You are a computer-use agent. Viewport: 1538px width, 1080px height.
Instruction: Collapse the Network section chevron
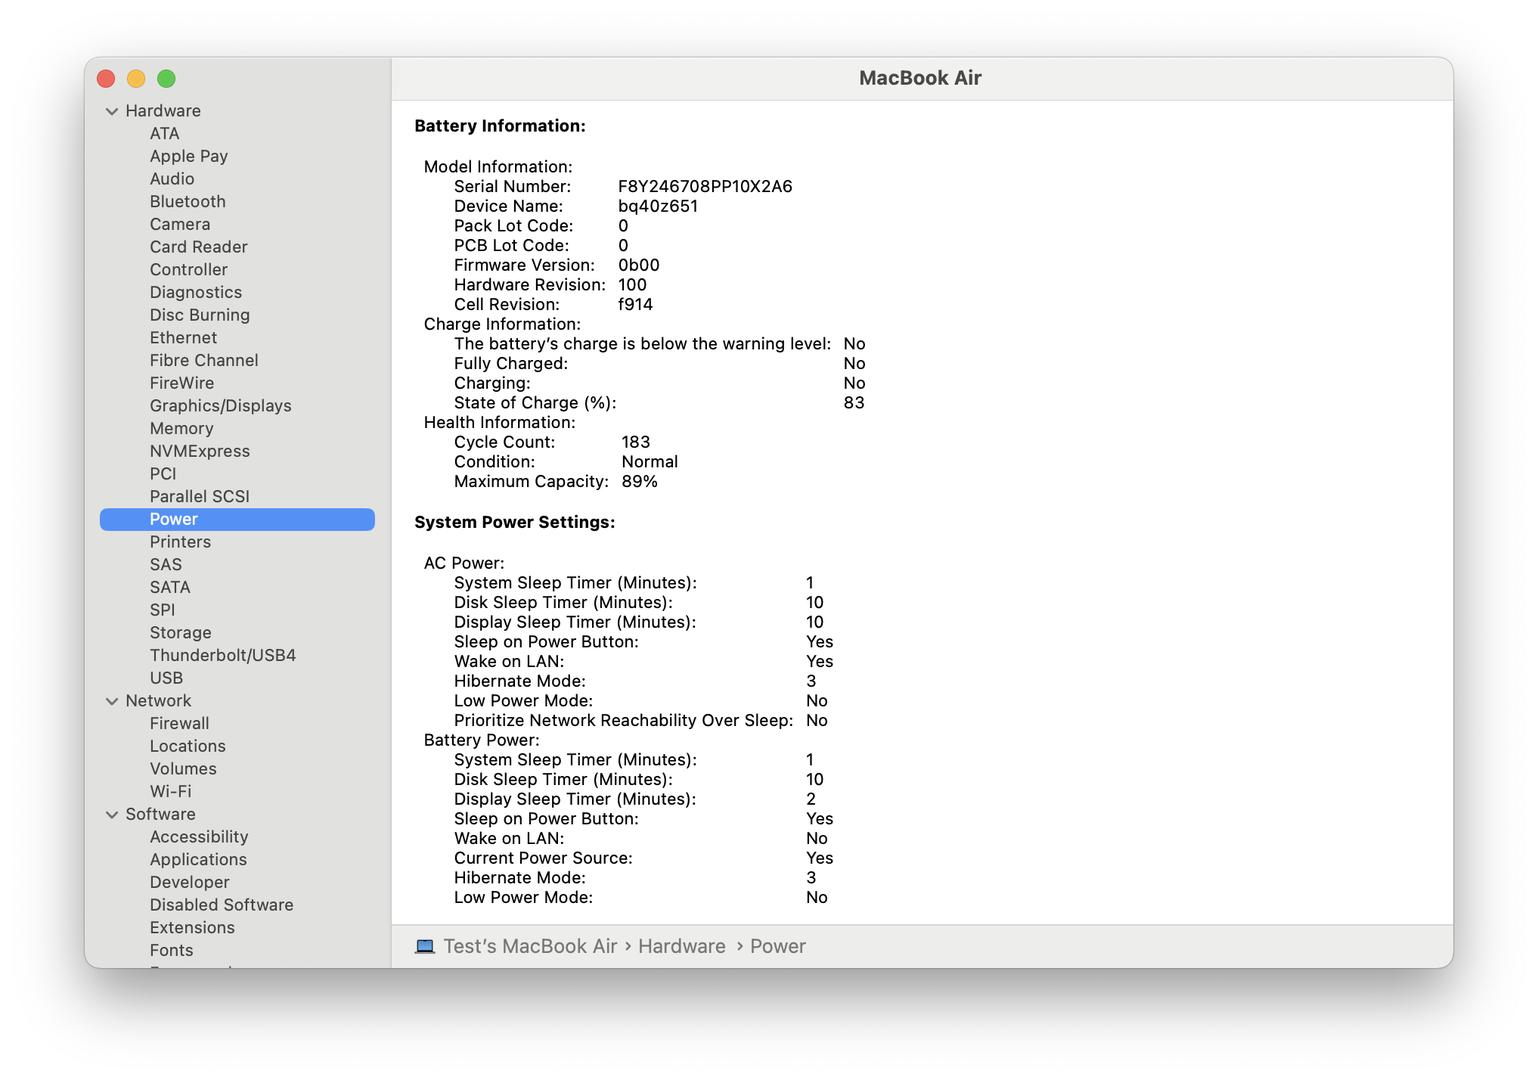[x=112, y=701]
